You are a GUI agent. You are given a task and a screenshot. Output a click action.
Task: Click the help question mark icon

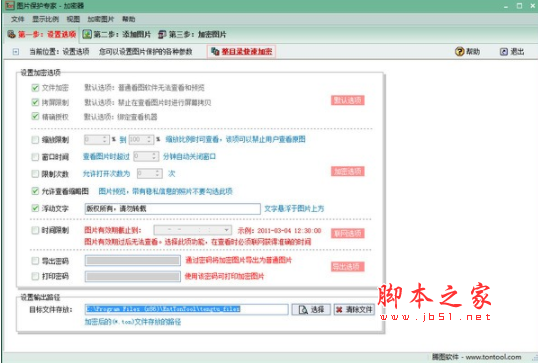pyautogui.click(x=459, y=51)
